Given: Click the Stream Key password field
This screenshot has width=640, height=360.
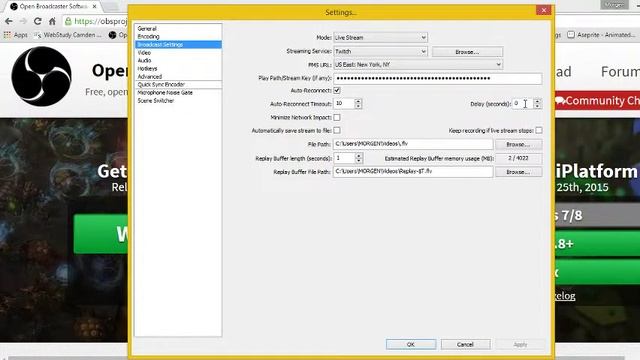Looking at the screenshot, I should point(438,78).
